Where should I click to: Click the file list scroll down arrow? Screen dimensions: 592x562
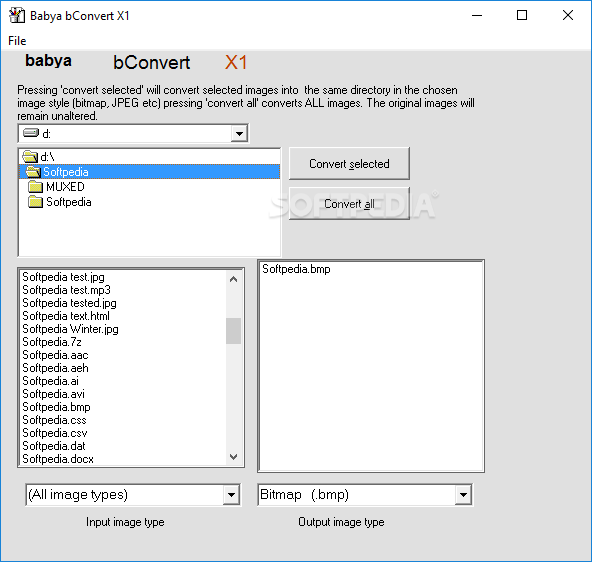[233, 457]
